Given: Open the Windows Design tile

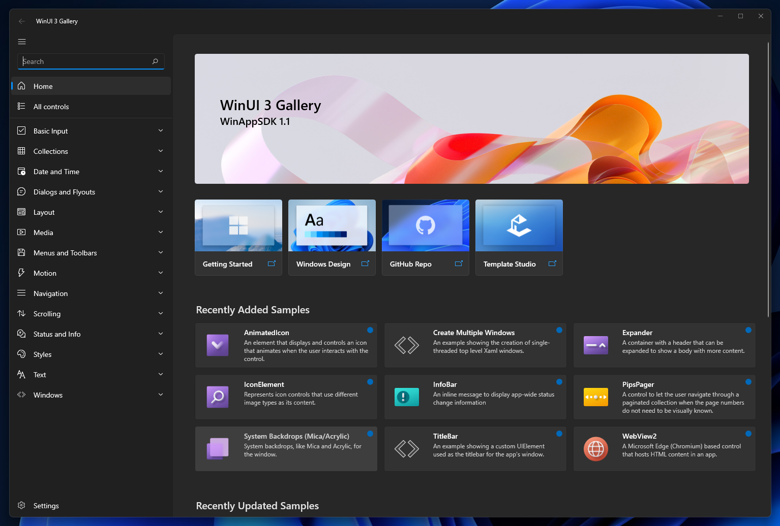Looking at the screenshot, I should point(332,237).
